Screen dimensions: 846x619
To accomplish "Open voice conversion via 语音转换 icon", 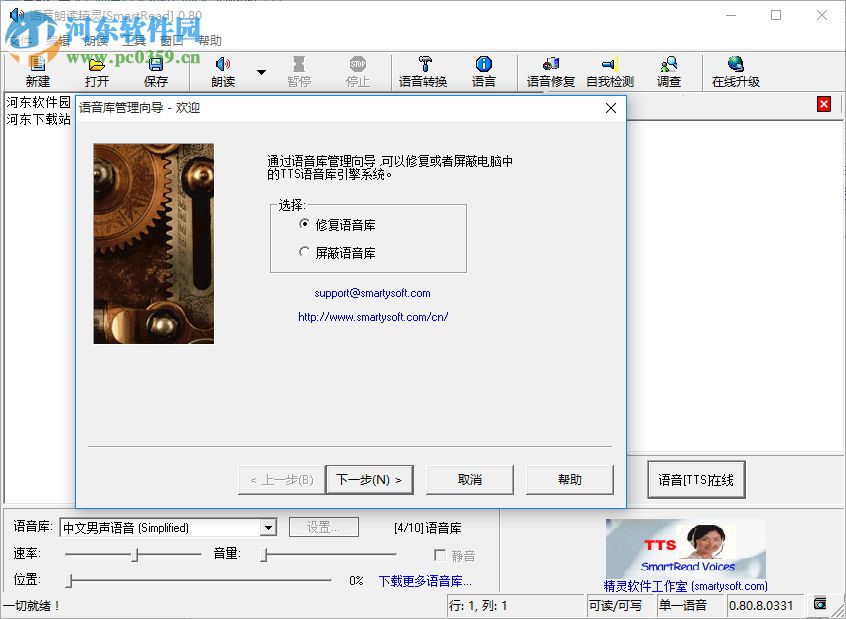I will click(423, 72).
